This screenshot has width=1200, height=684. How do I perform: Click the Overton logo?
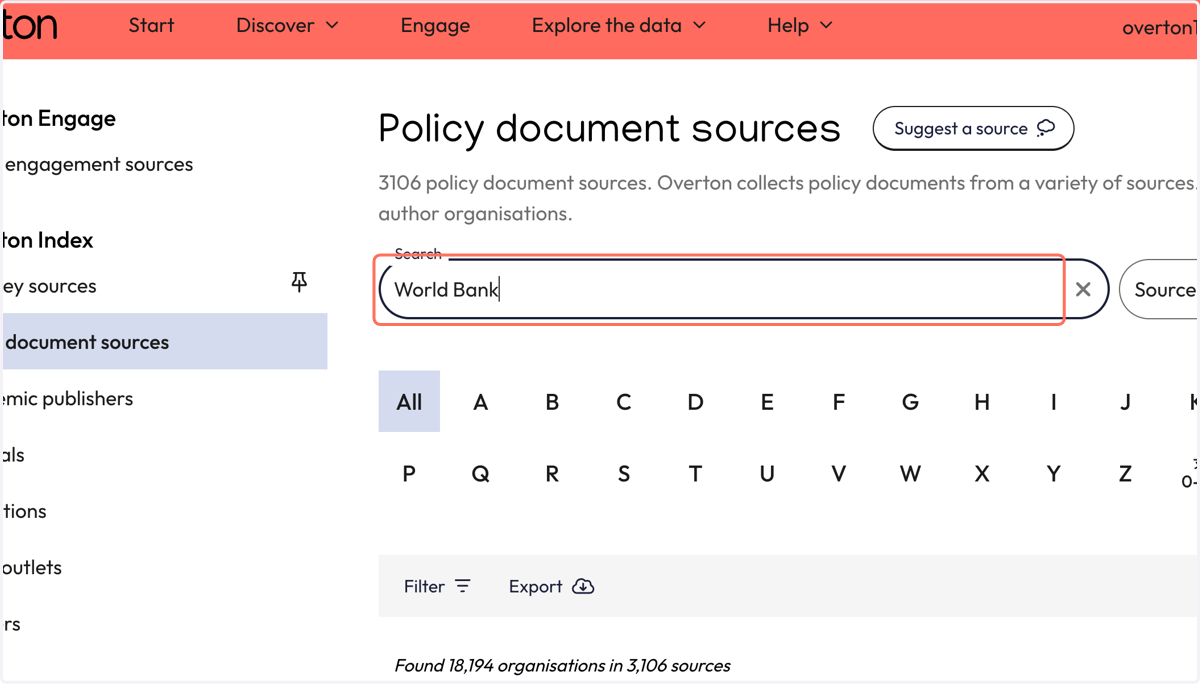tap(29, 26)
